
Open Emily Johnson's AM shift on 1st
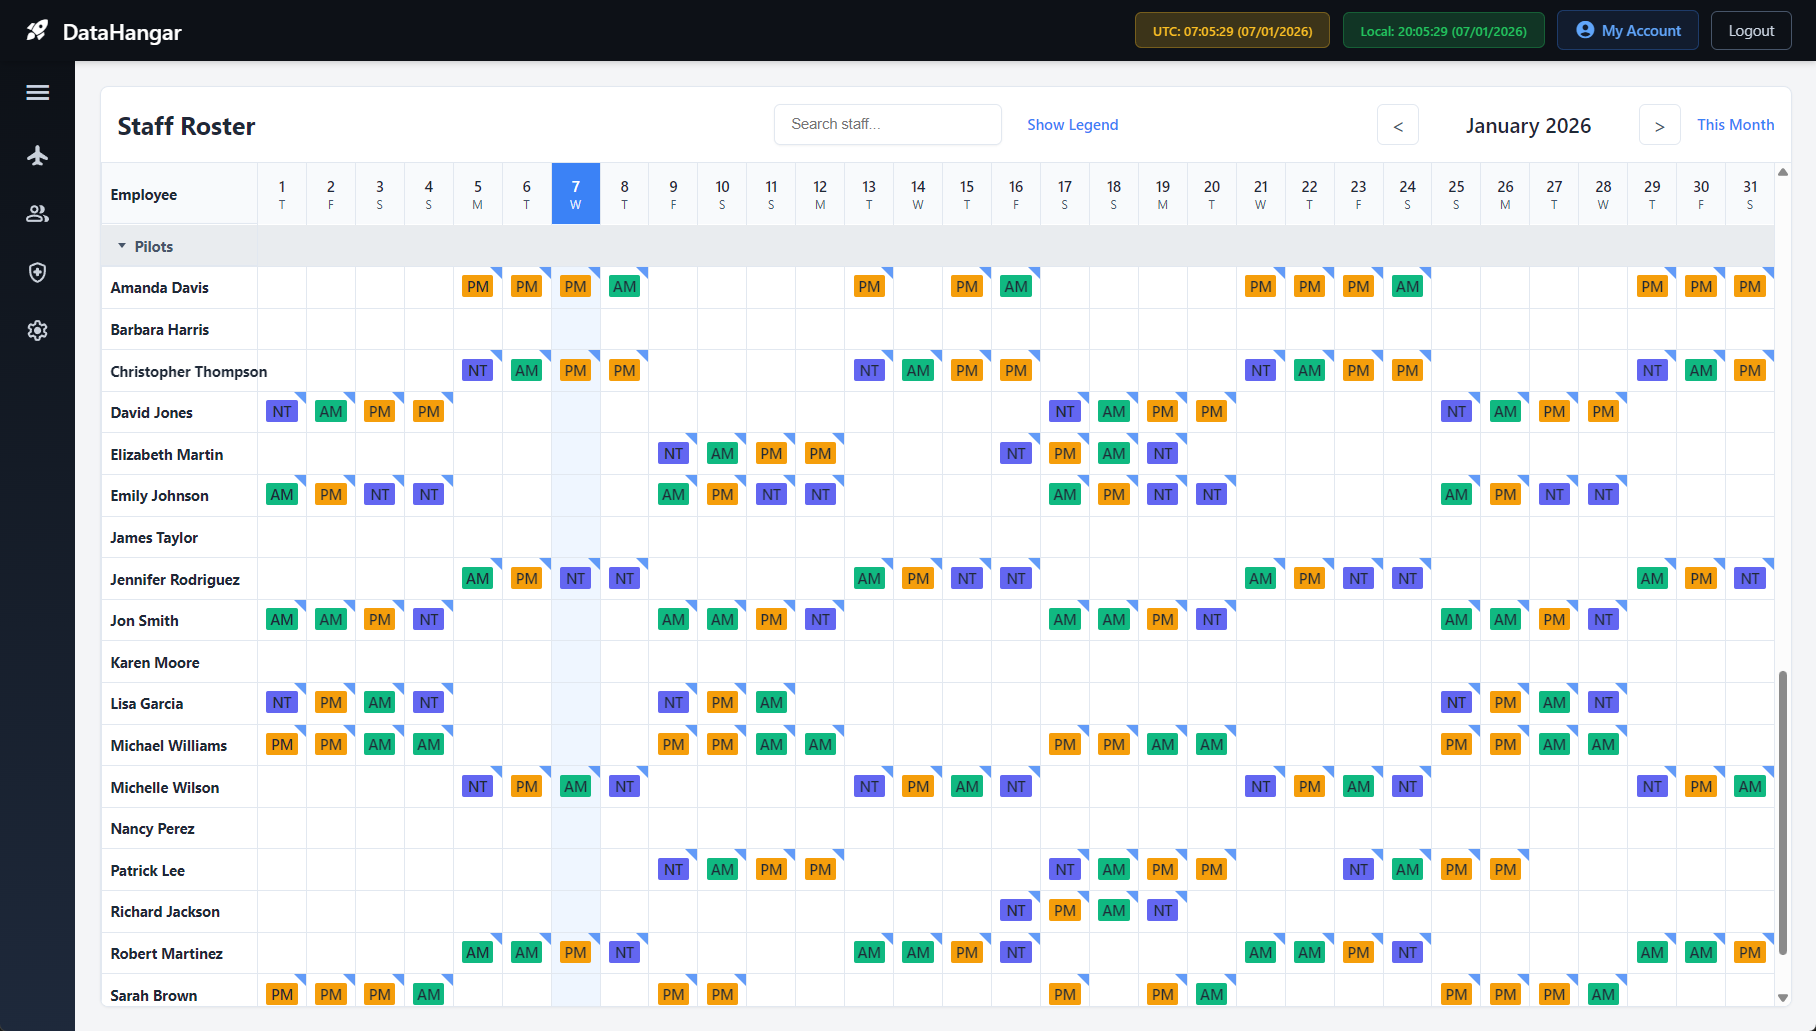(x=282, y=495)
